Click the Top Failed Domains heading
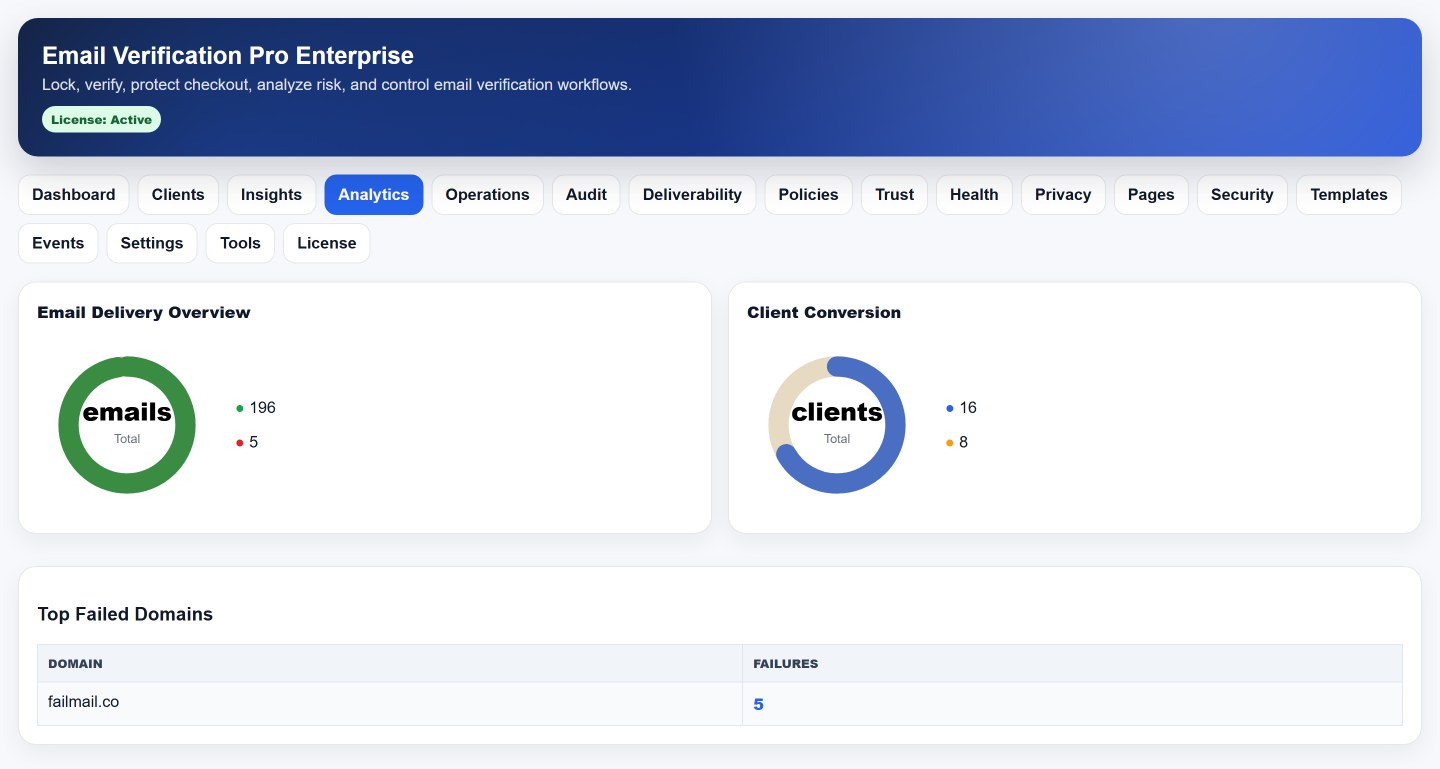1440x769 pixels. coord(125,614)
